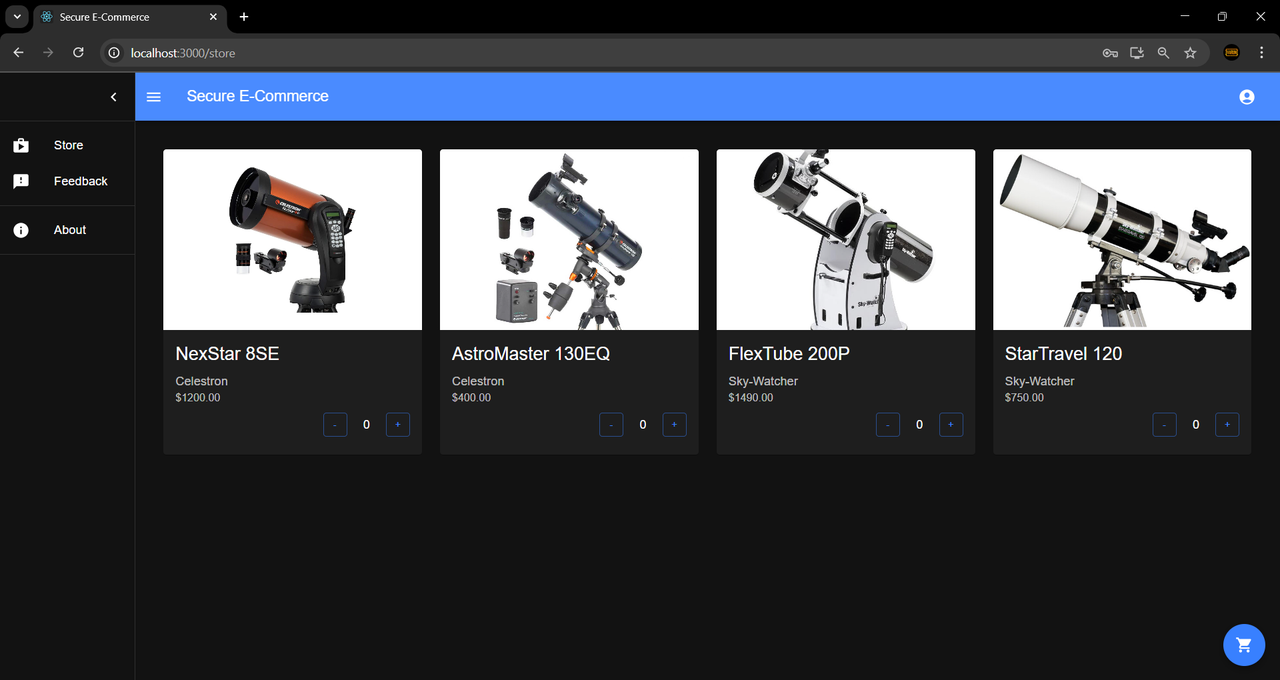Viewport: 1280px width, 680px height.
Task: Click the StarTravel 120 quantity value
Action: pos(1195,425)
